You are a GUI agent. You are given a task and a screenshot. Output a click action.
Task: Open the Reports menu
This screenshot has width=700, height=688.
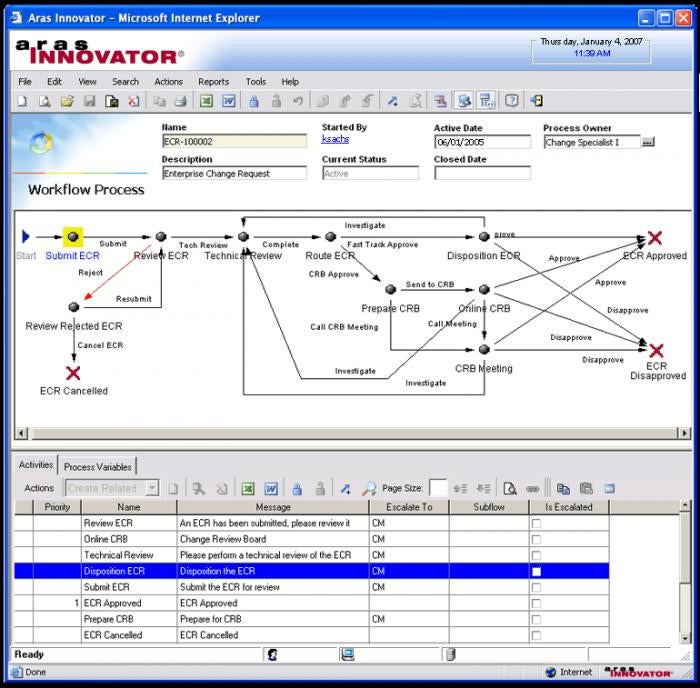pyautogui.click(x=213, y=82)
